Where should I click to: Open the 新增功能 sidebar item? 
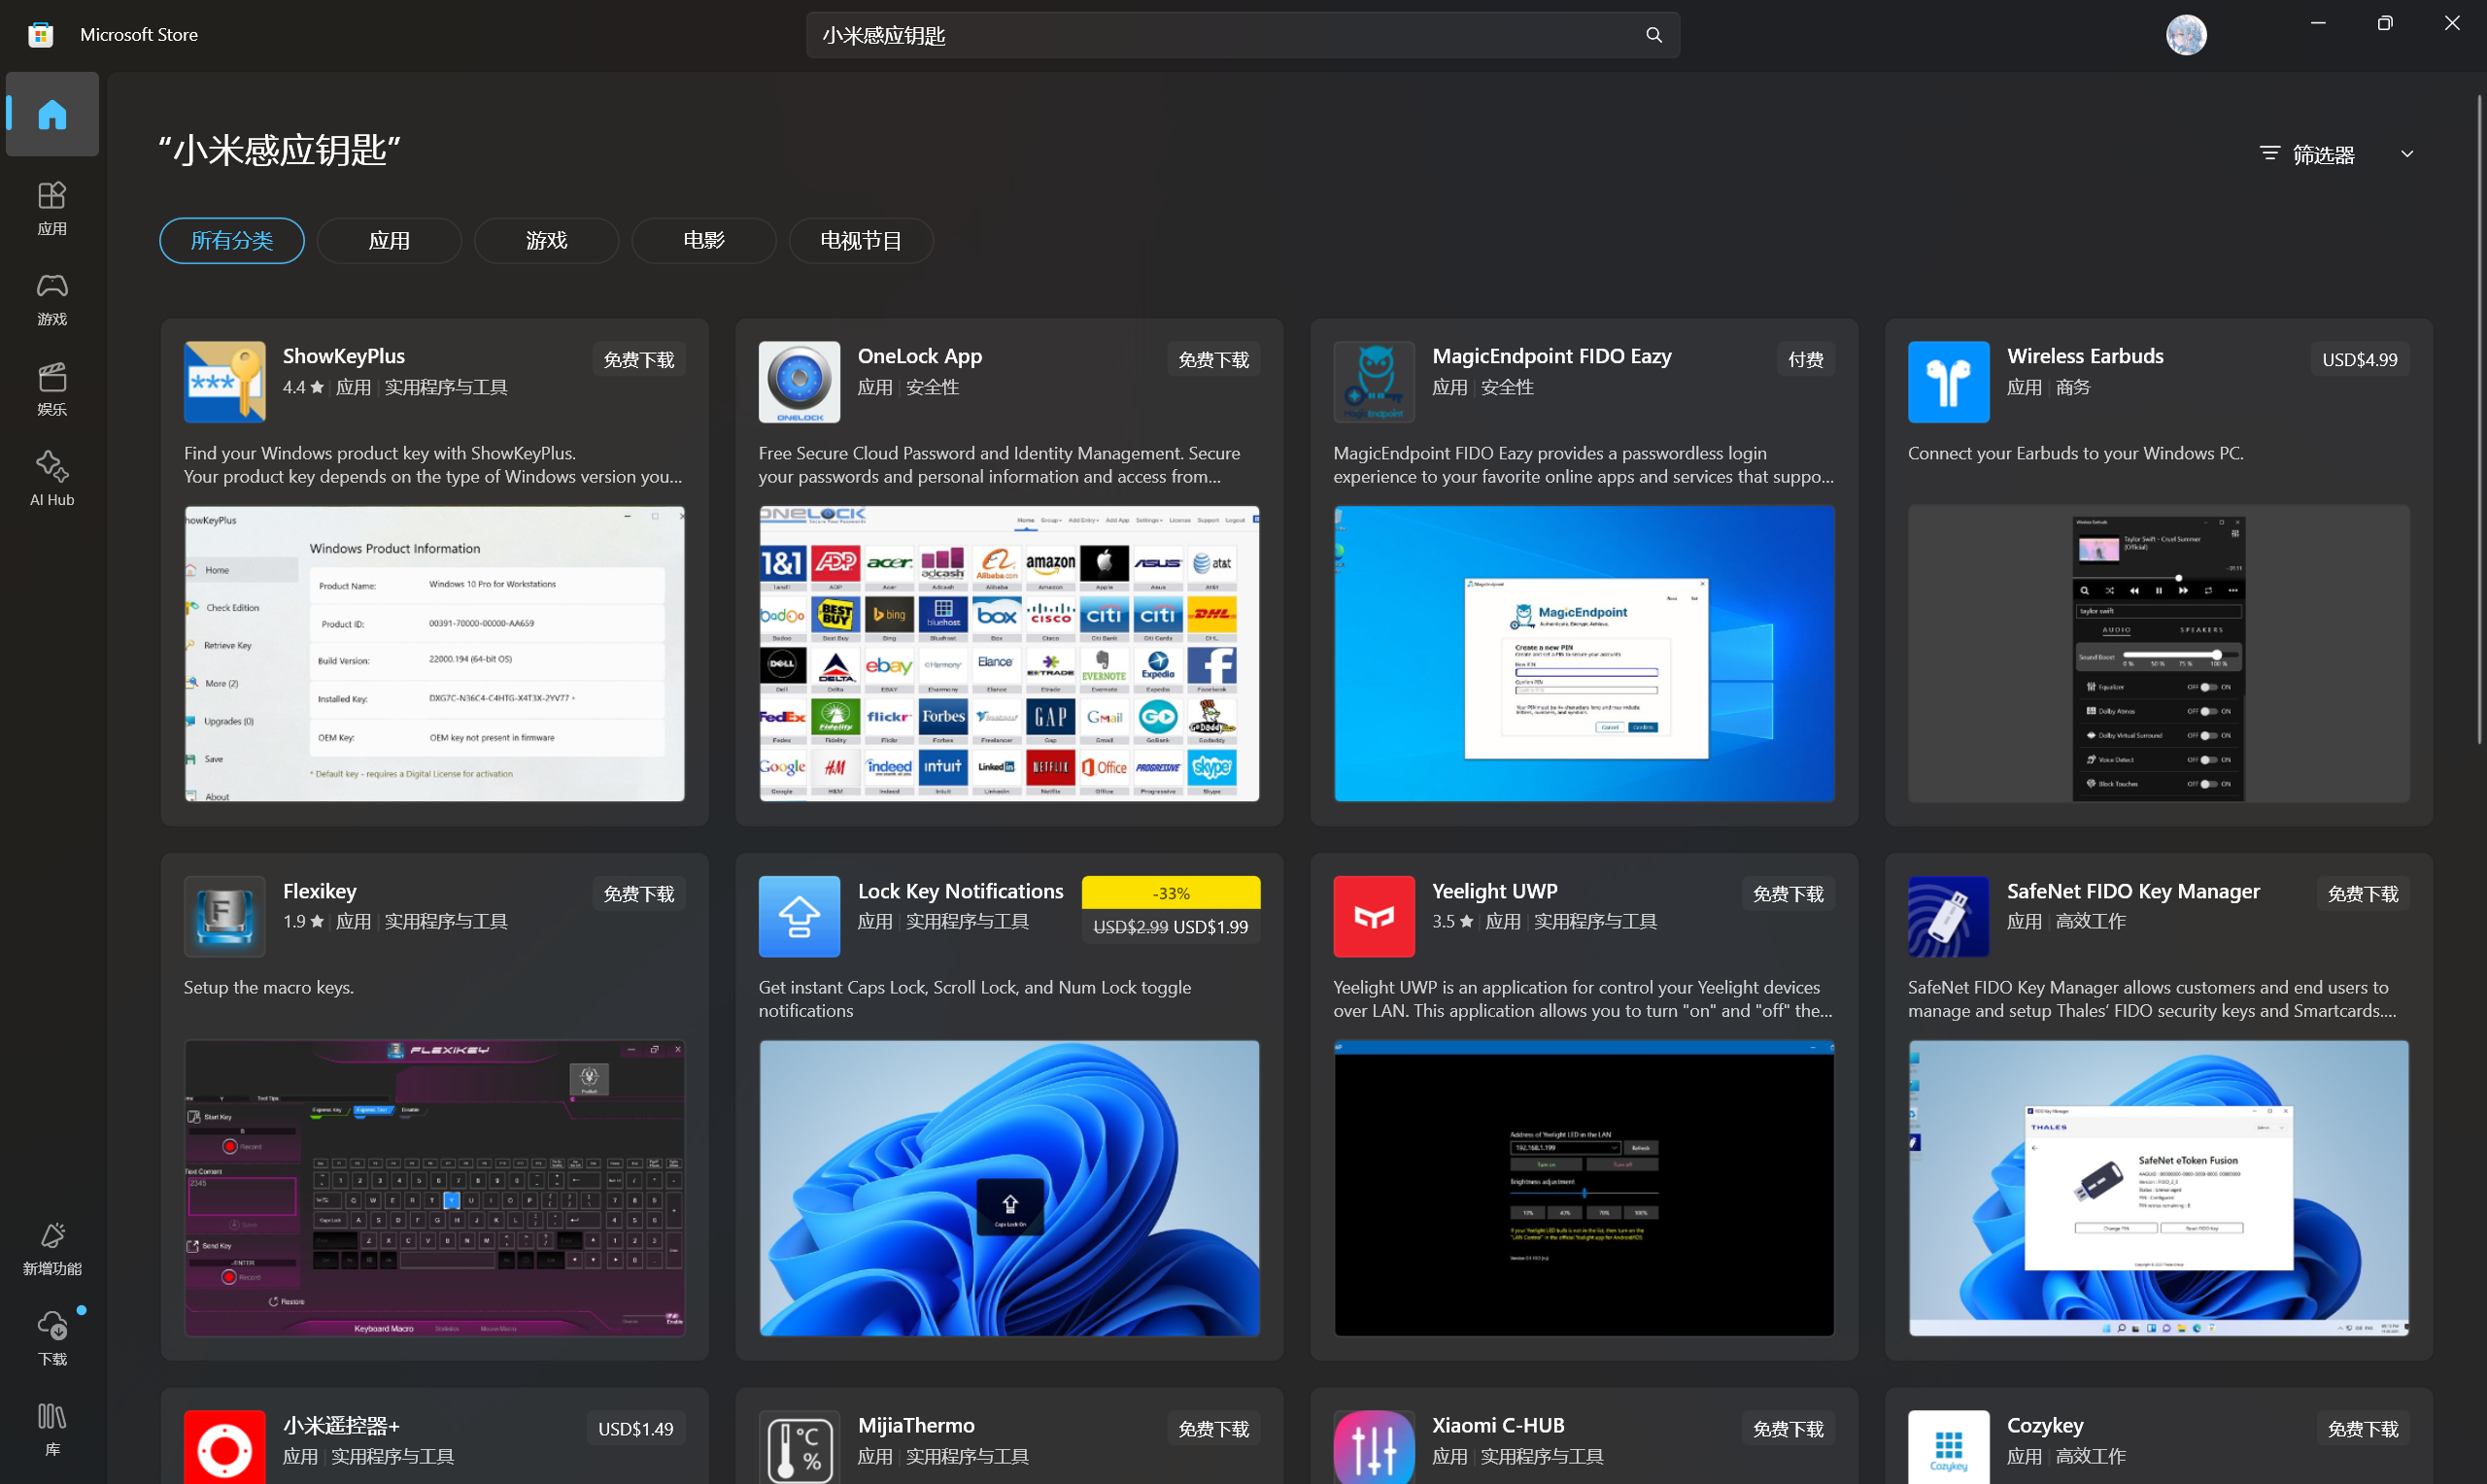pyautogui.click(x=52, y=1249)
